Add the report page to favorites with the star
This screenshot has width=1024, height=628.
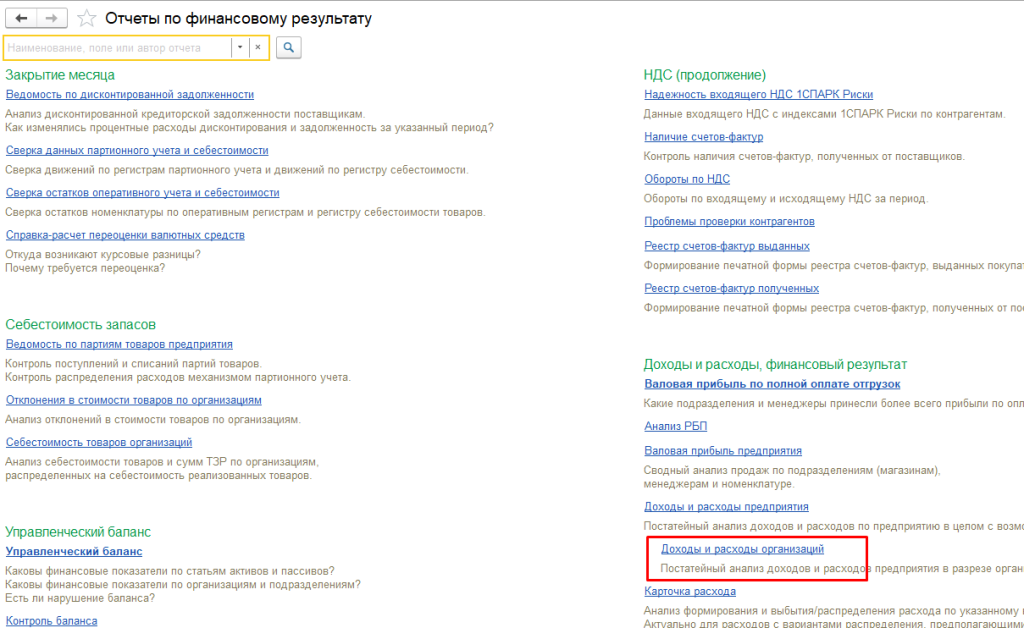(x=87, y=18)
